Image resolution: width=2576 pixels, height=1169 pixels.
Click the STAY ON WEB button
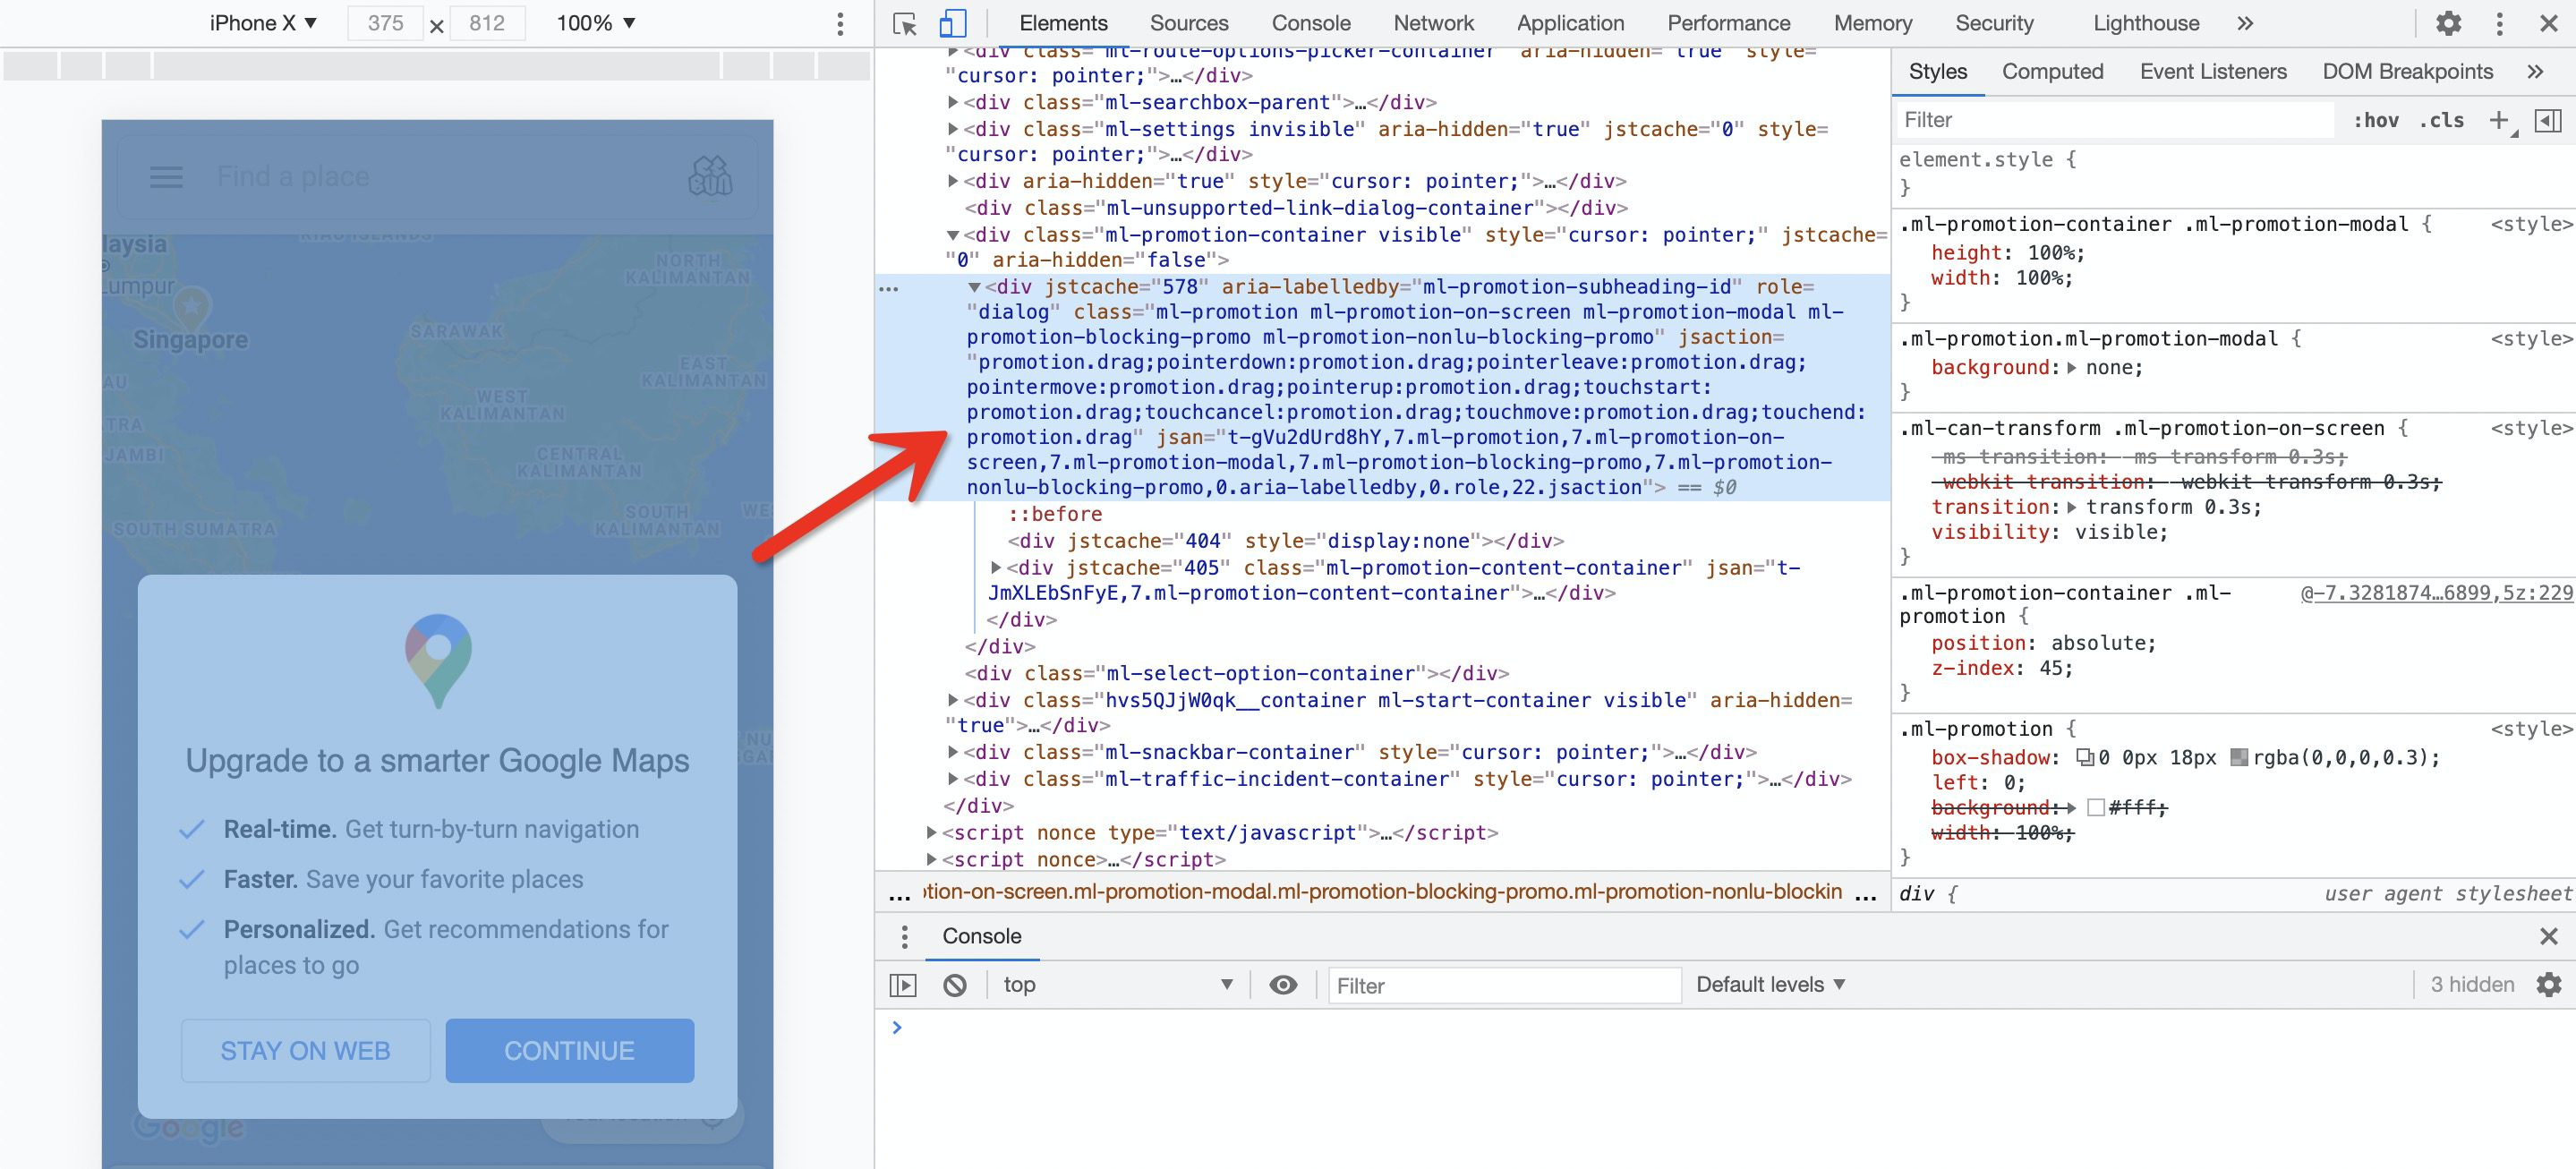[x=305, y=1050]
